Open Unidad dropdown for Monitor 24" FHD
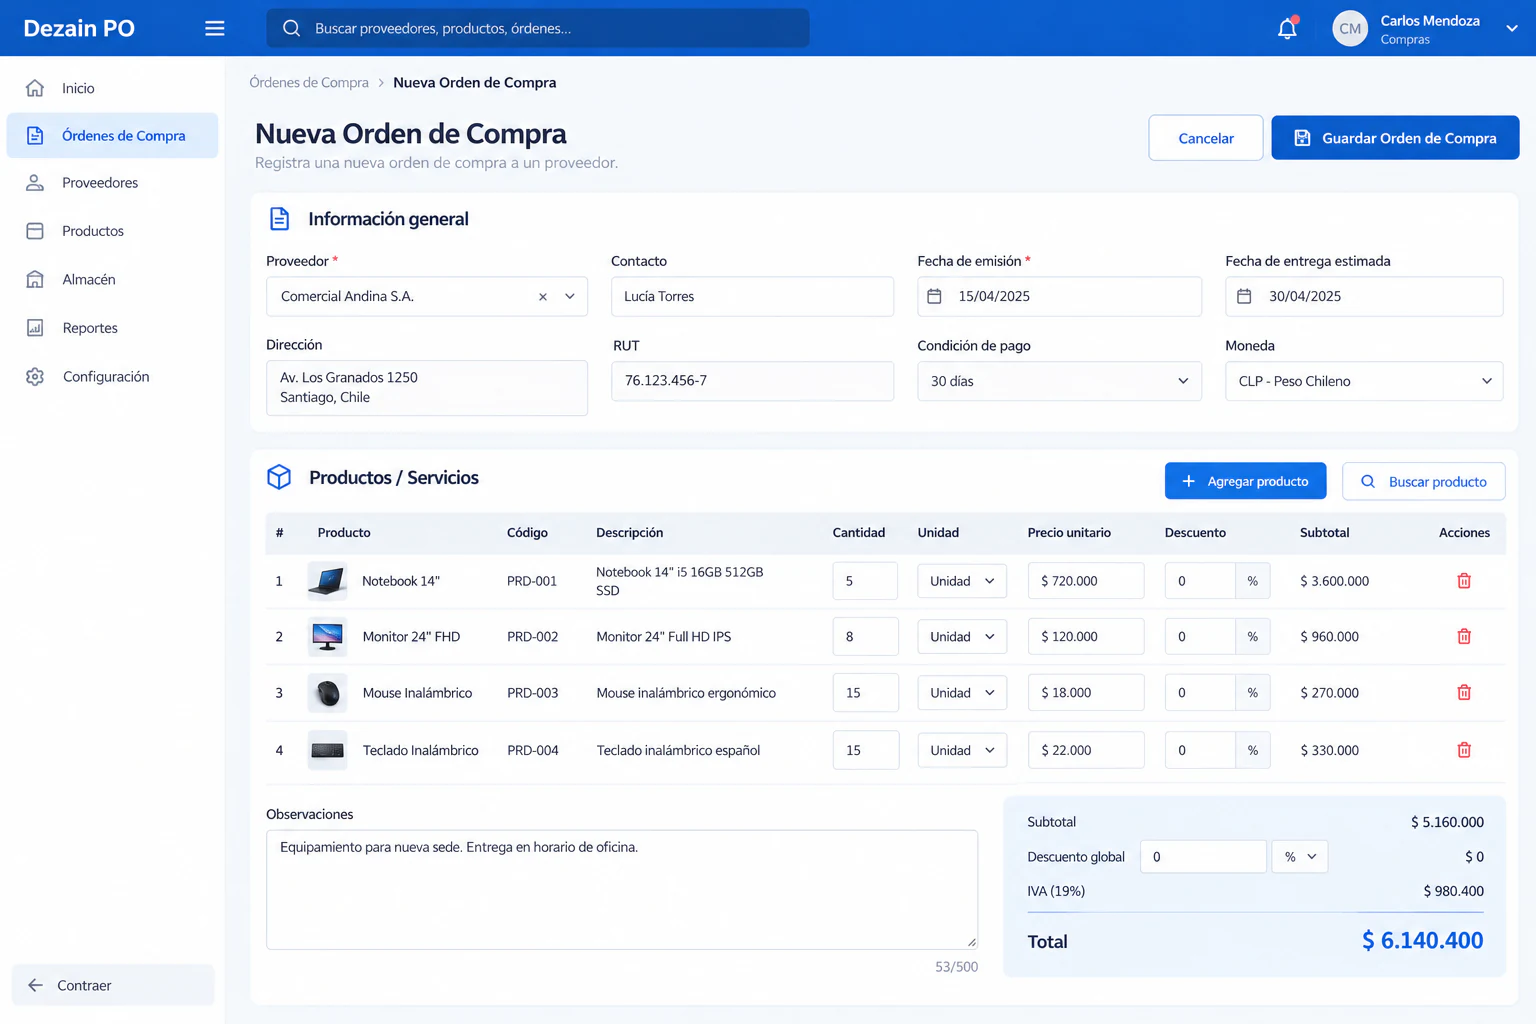Image resolution: width=1536 pixels, height=1024 pixels. click(x=962, y=637)
